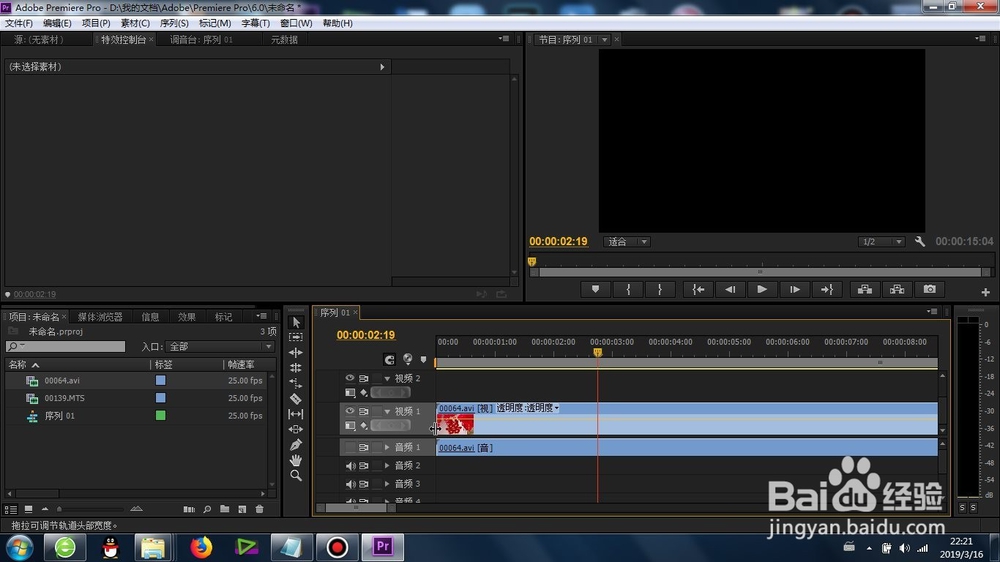Screen dimensions: 1000x562
Task: Mute 音频 3 track speaker
Action: [x=350, y=484]
